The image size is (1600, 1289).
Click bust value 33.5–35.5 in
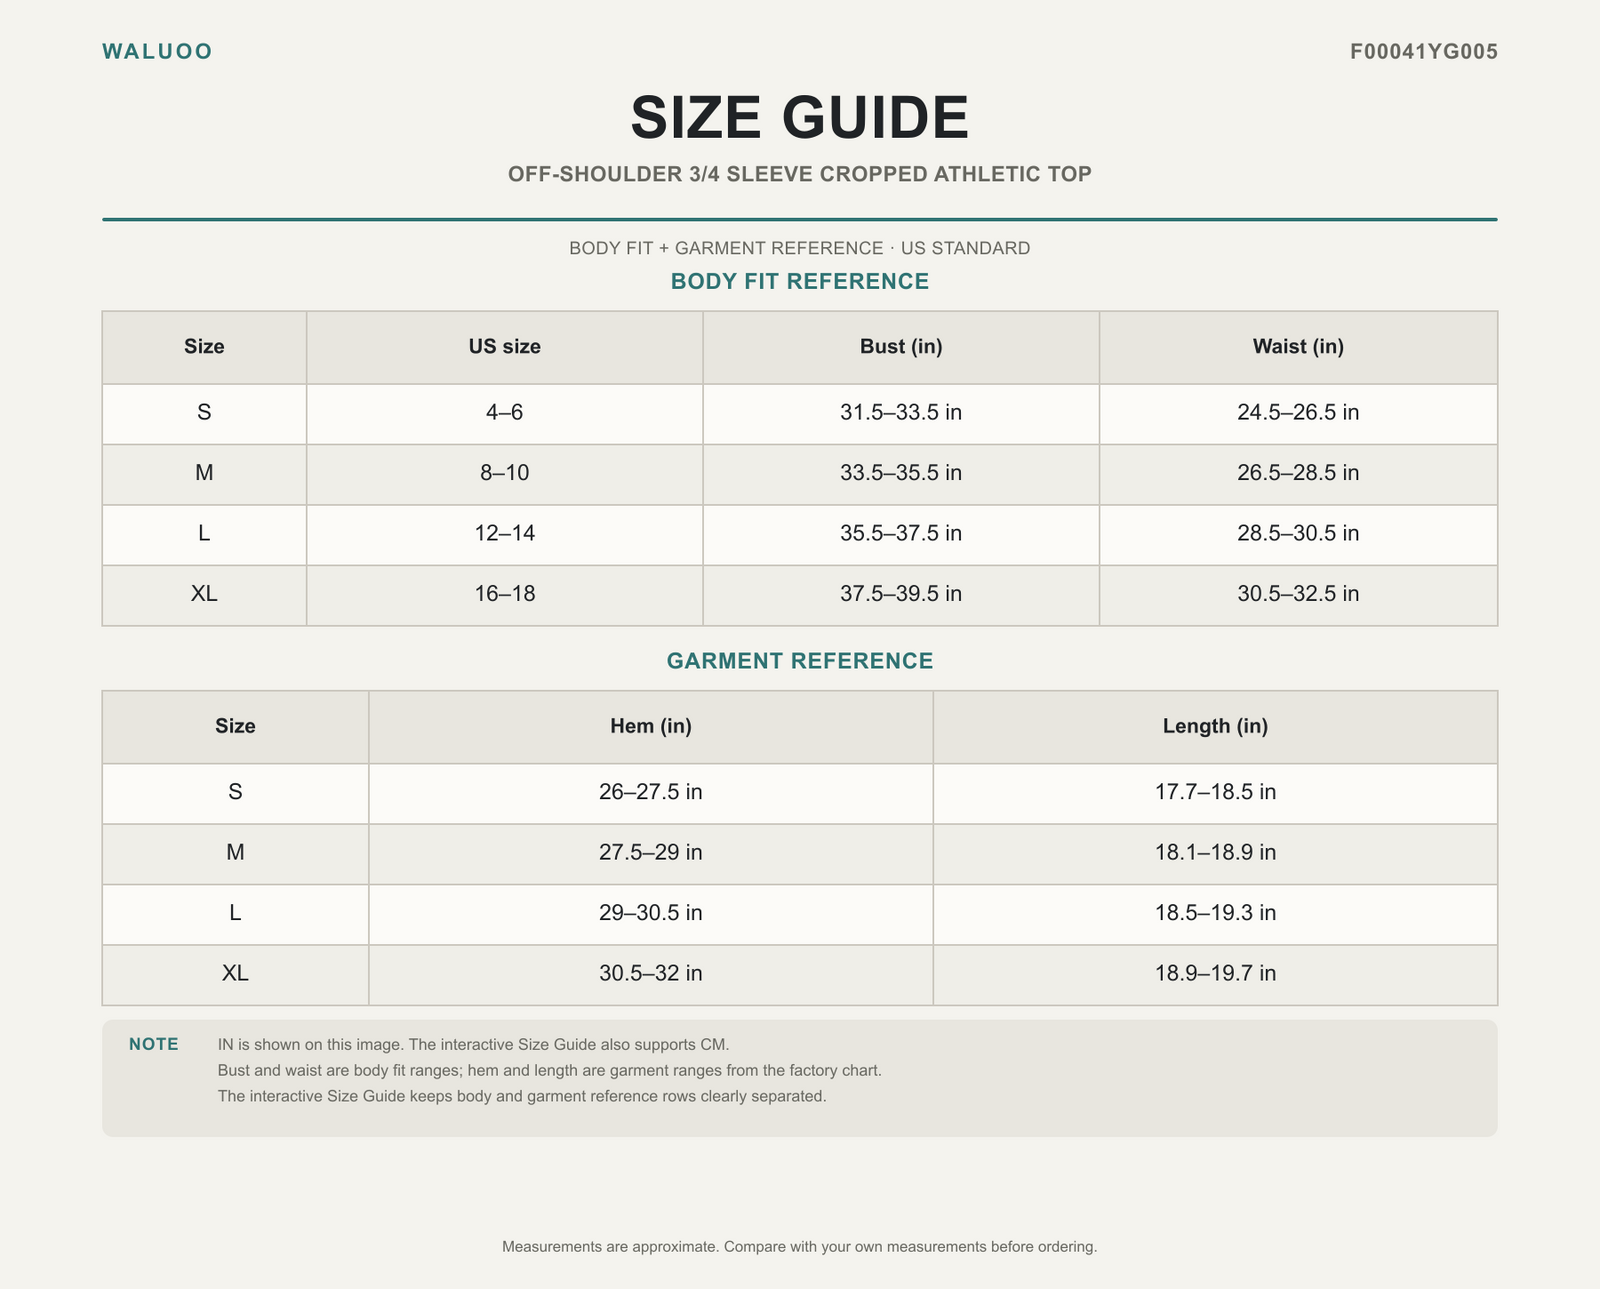point(901,472)
